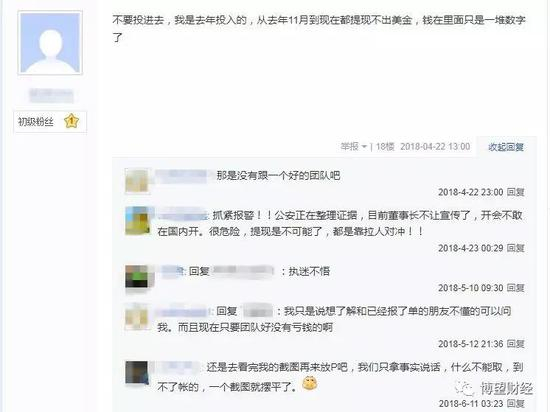This screenshot has height=412, width=550.
Task: Open avatar of first reply about 好的团队
Action: tap(138, 181)
